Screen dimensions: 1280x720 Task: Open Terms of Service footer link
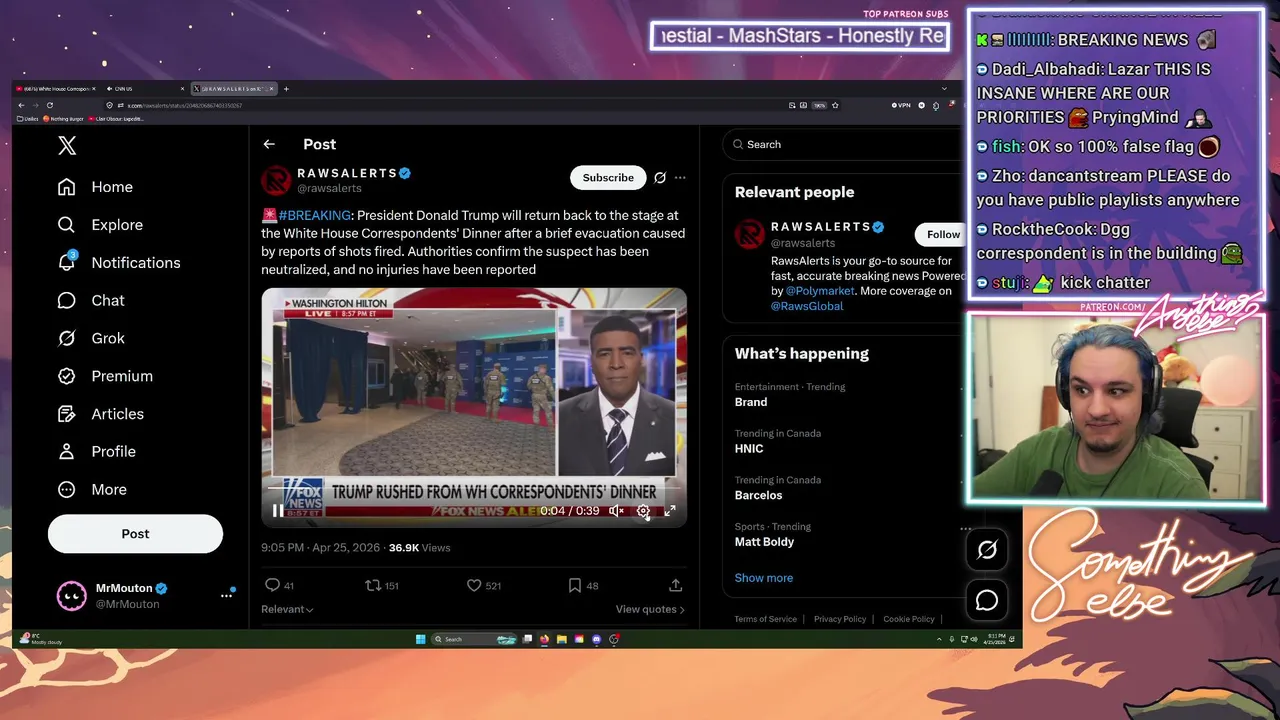[765, 619]
